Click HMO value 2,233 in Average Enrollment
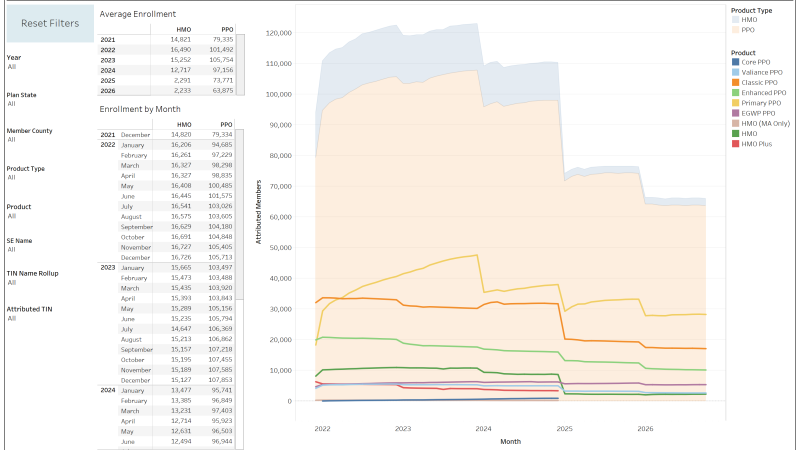Screen dimensions: 800x450 click(x=182, y=90)
